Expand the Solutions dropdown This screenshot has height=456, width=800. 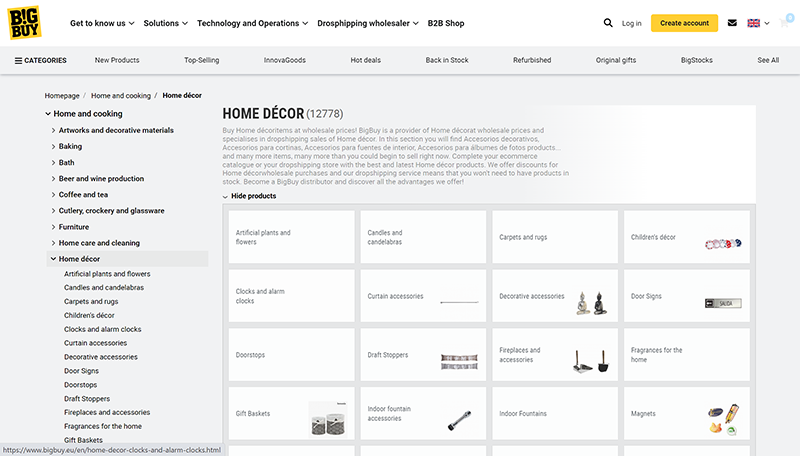coord(165,23)
